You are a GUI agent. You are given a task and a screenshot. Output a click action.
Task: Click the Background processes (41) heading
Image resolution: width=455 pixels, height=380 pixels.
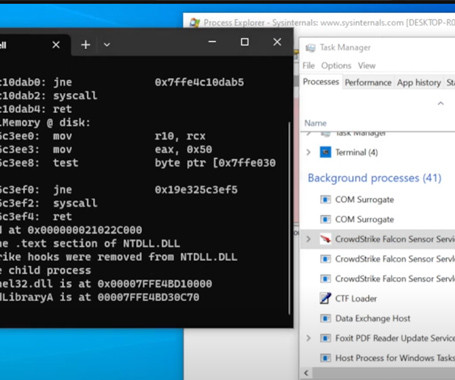374,178
